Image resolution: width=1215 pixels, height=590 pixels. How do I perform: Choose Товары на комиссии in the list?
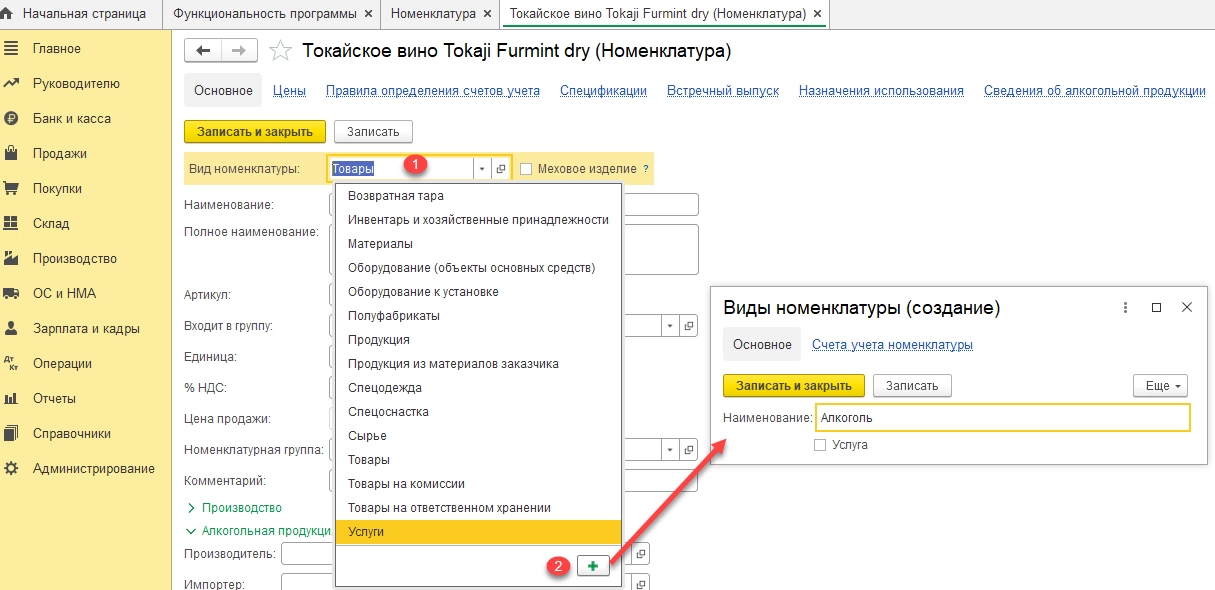coord(478,484)
